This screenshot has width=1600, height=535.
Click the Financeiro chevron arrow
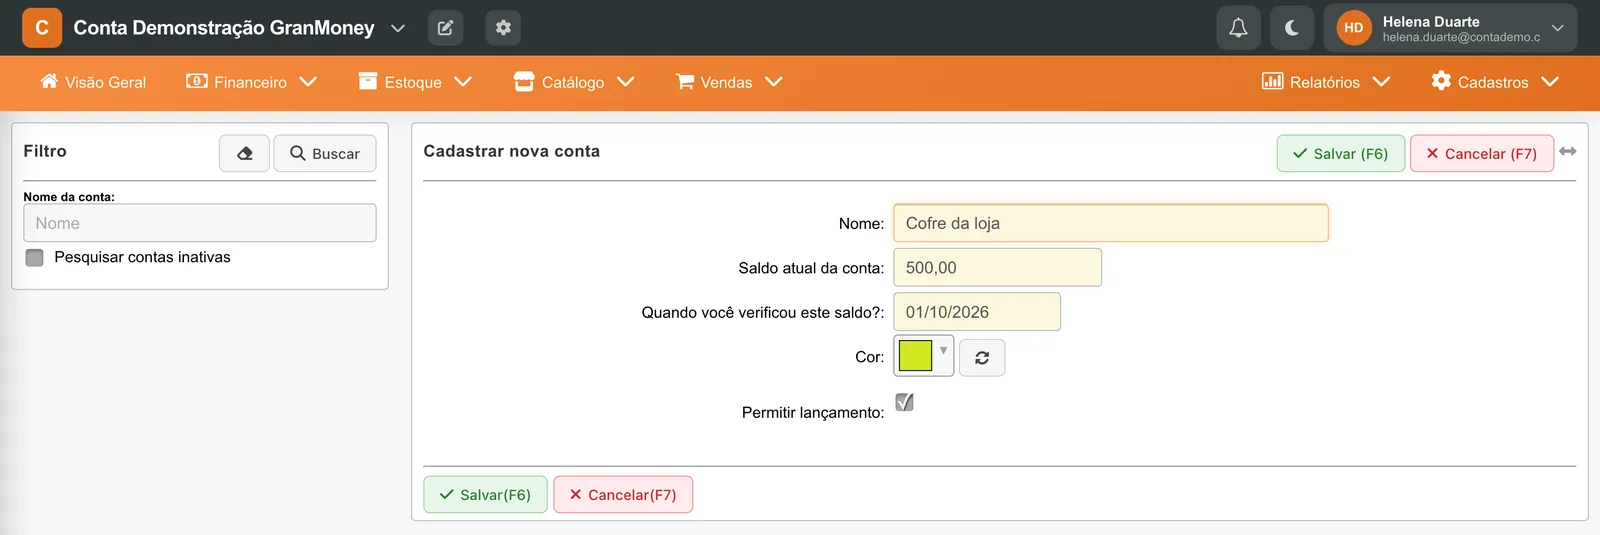[x=308, y=82]
